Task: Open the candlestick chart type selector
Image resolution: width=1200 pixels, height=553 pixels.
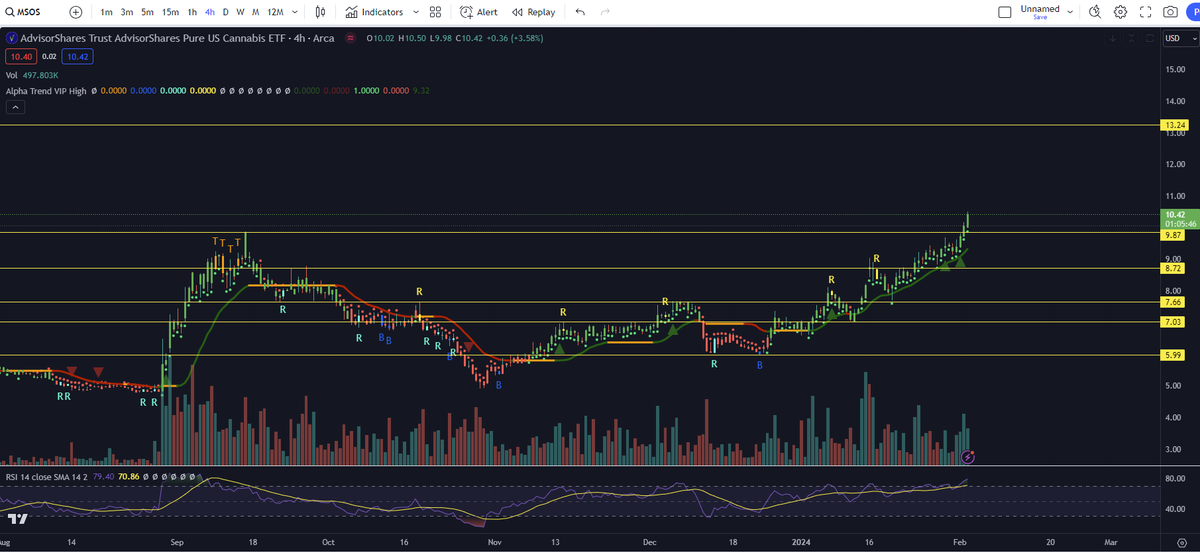Action: 320,12
